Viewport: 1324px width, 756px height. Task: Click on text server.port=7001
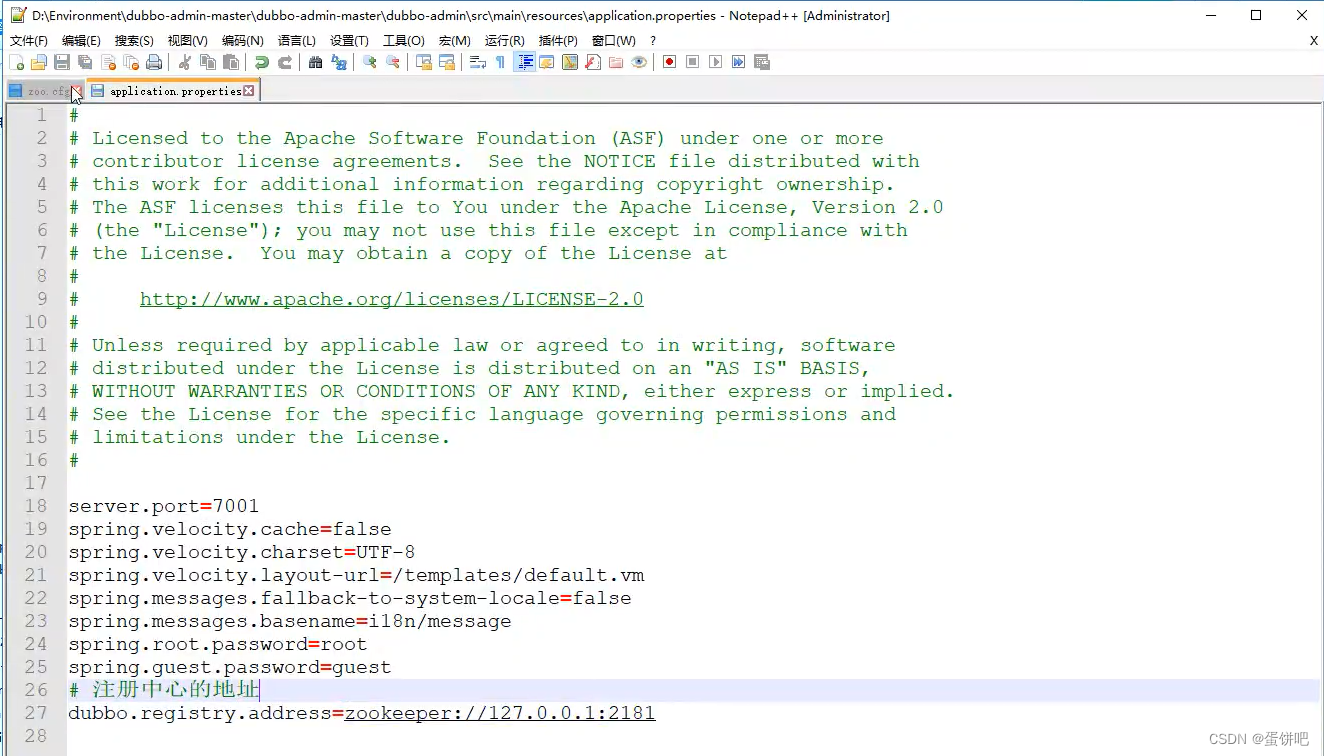(x=164, y=506)
